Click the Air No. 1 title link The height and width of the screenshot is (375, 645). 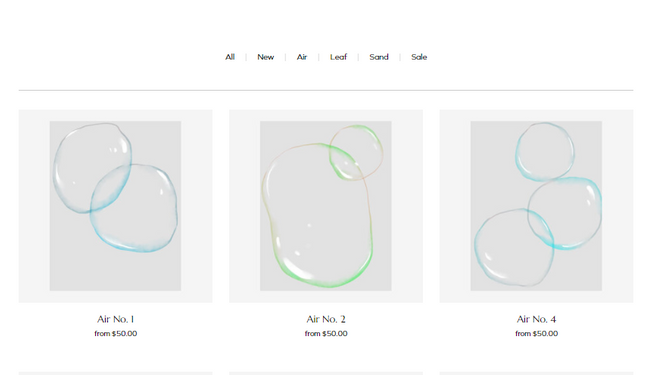click(116, 319)
